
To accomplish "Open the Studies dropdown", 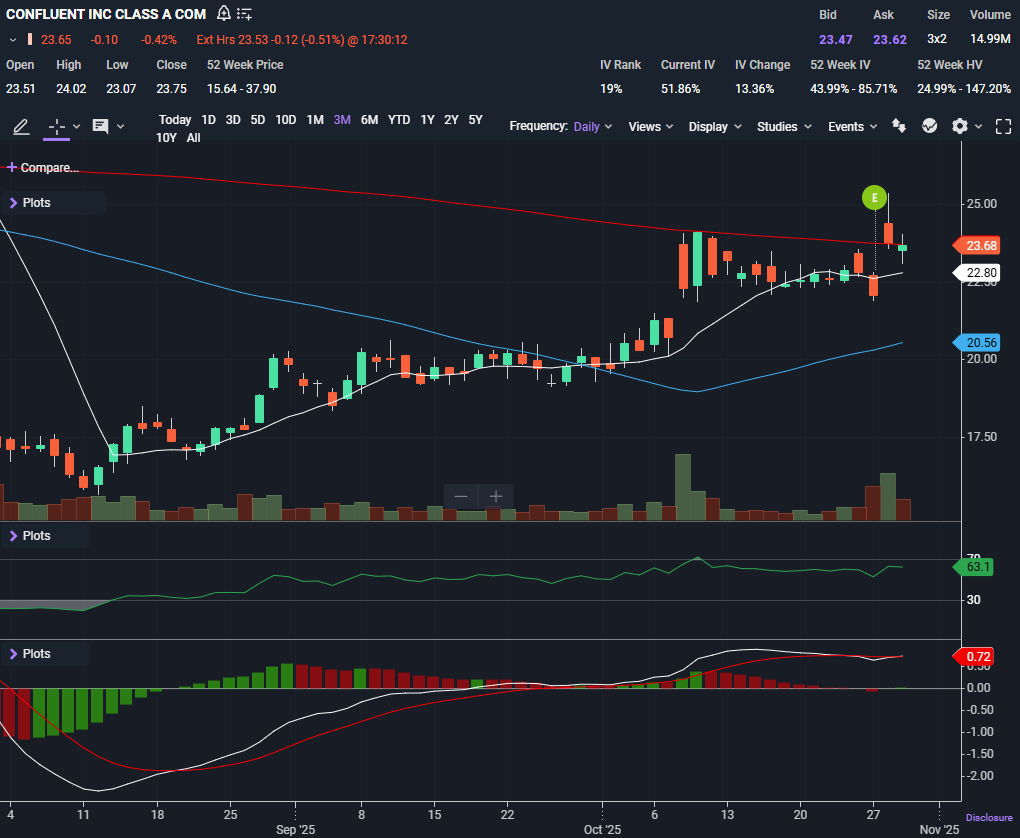I will pos(784,126).
